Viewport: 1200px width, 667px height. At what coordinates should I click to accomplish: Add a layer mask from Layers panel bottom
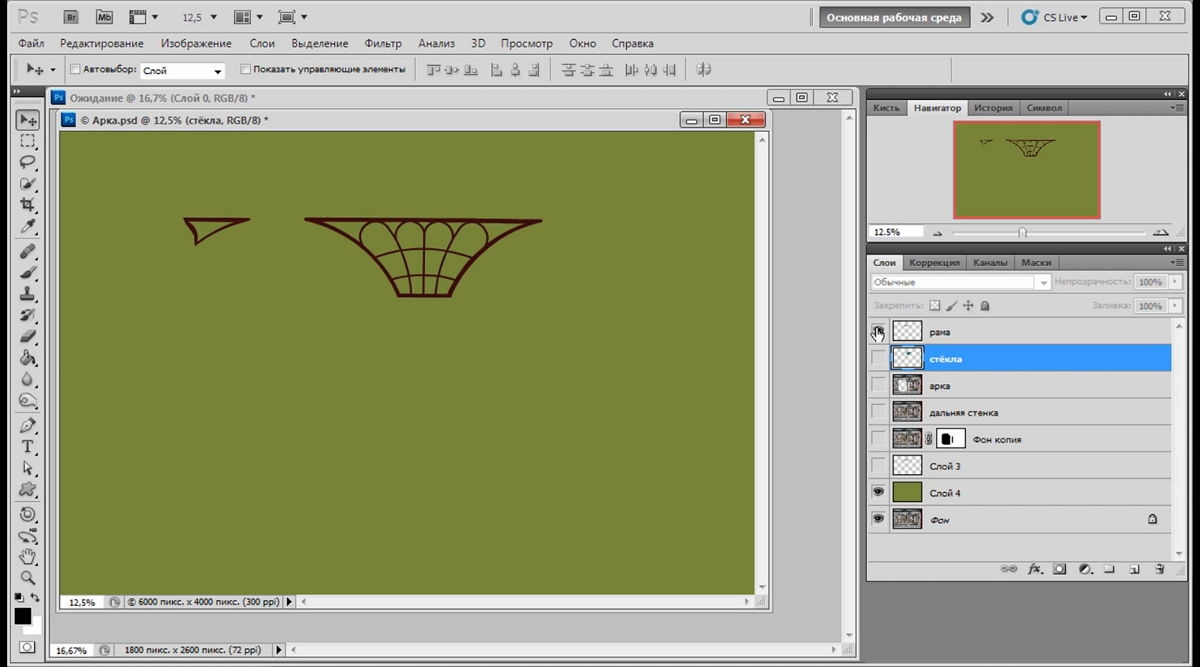[1059, 569]
